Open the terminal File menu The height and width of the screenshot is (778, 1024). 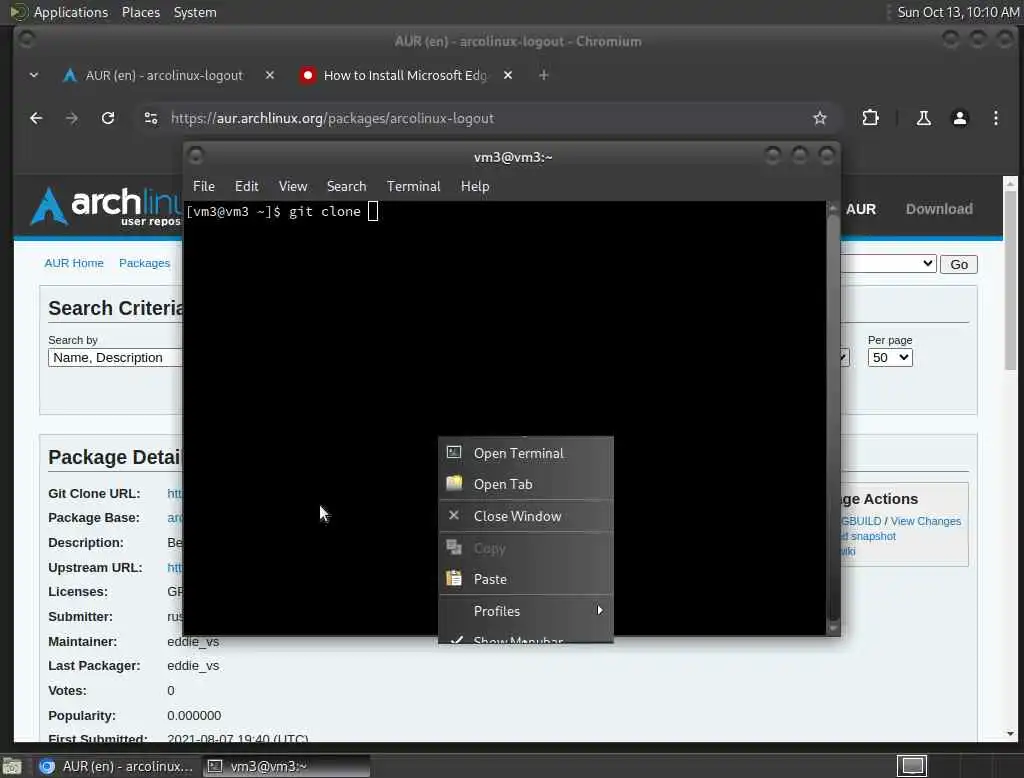[x=204, y=187]
